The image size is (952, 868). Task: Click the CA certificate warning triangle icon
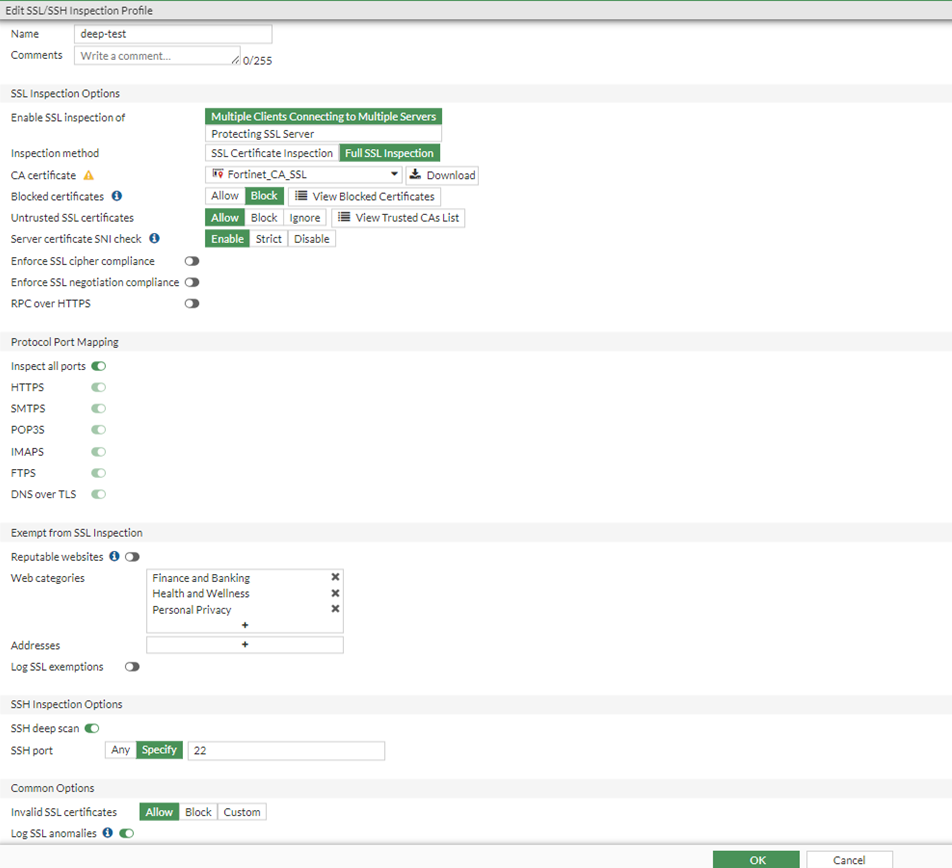pos(89,175)
